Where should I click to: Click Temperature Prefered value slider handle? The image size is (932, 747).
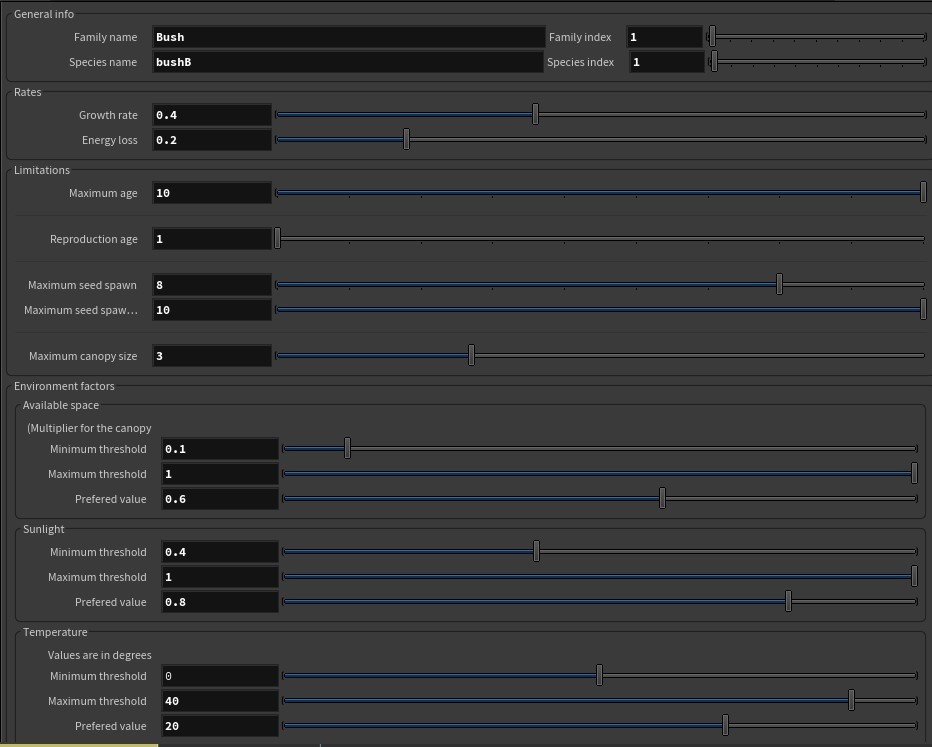coord(725,725)
